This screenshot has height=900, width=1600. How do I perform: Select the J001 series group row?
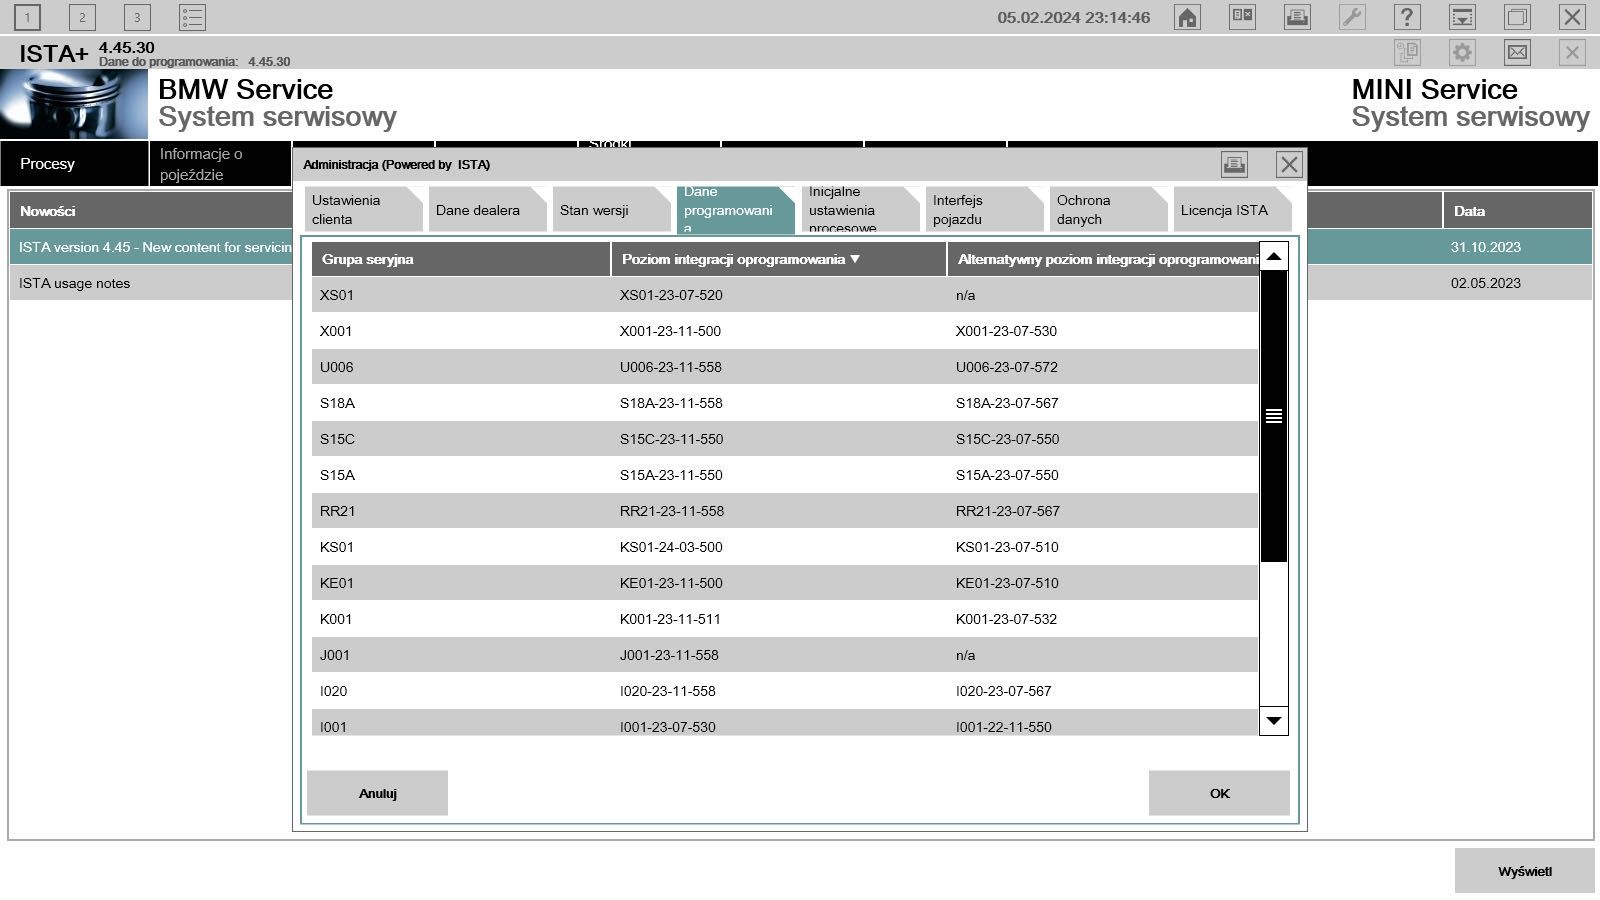pyautogui.click(x=785, y=655)
